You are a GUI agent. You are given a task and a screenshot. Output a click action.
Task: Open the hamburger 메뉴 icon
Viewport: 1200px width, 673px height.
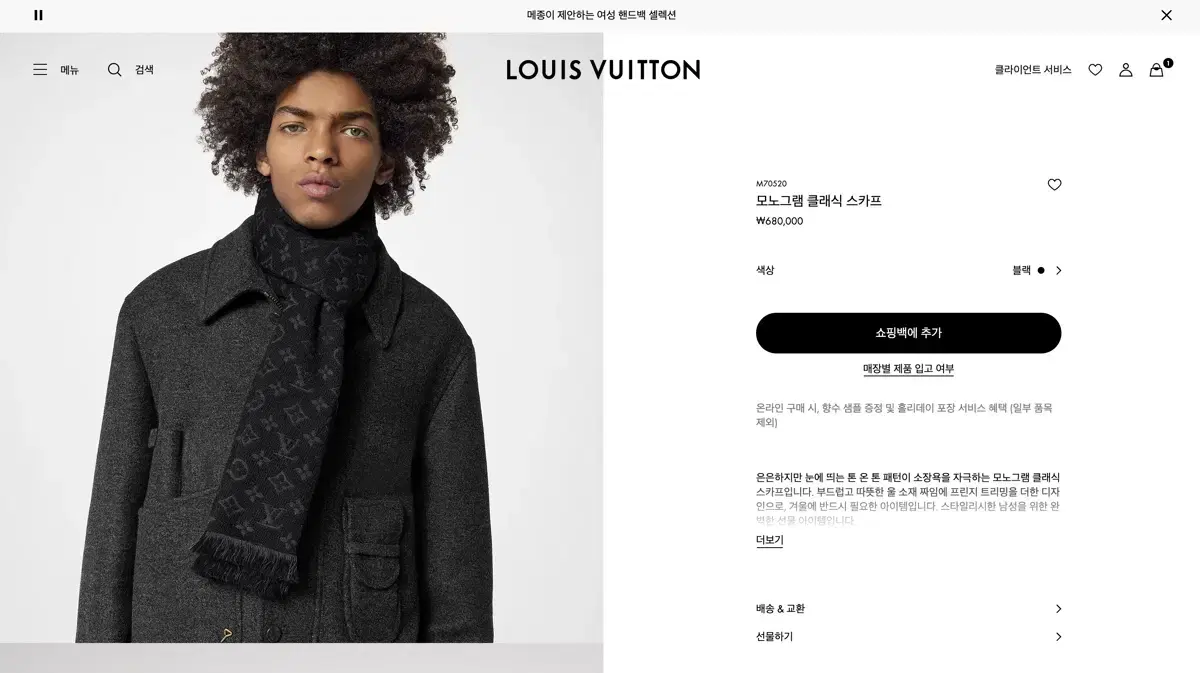[x=40, y=70]
